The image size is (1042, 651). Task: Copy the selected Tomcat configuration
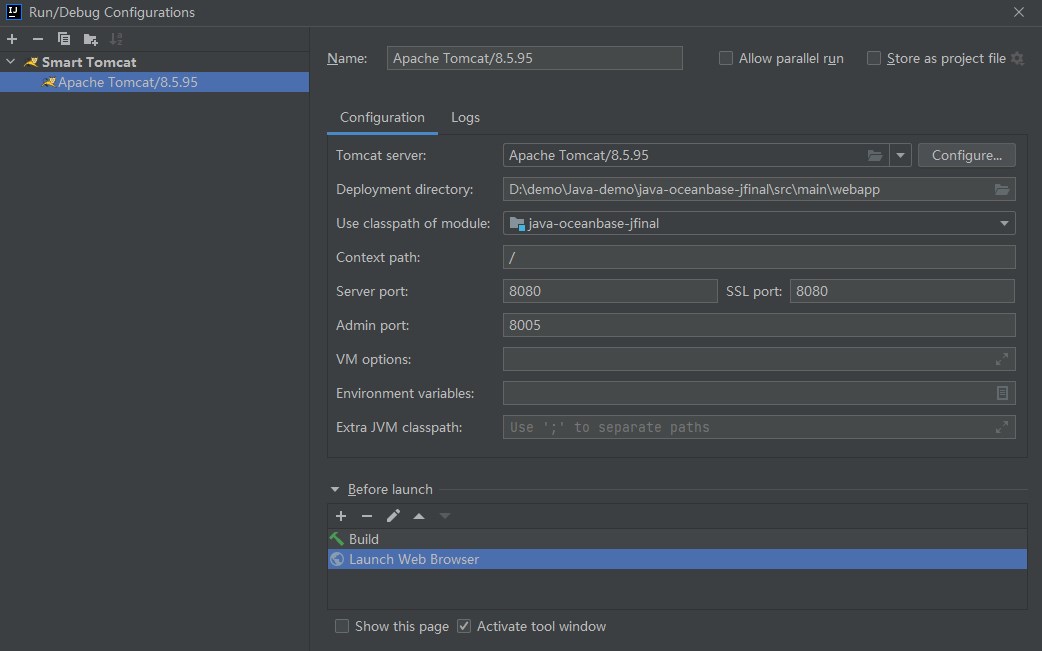[x=61, y=39]
